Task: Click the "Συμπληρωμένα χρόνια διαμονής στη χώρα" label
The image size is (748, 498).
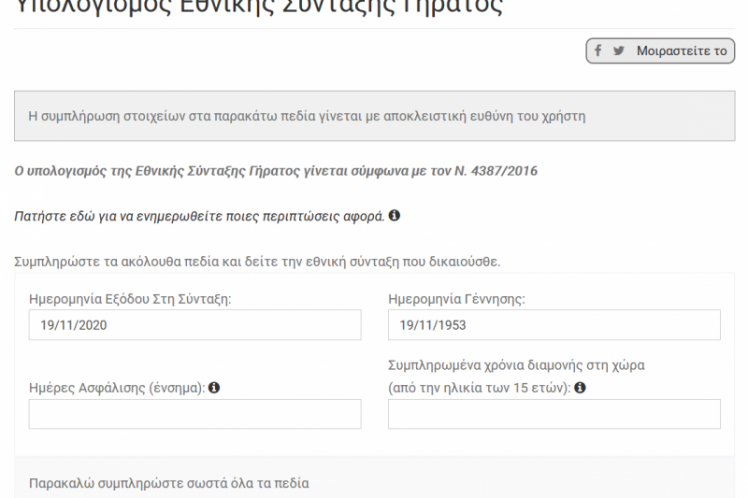Action: click(516, 366)
